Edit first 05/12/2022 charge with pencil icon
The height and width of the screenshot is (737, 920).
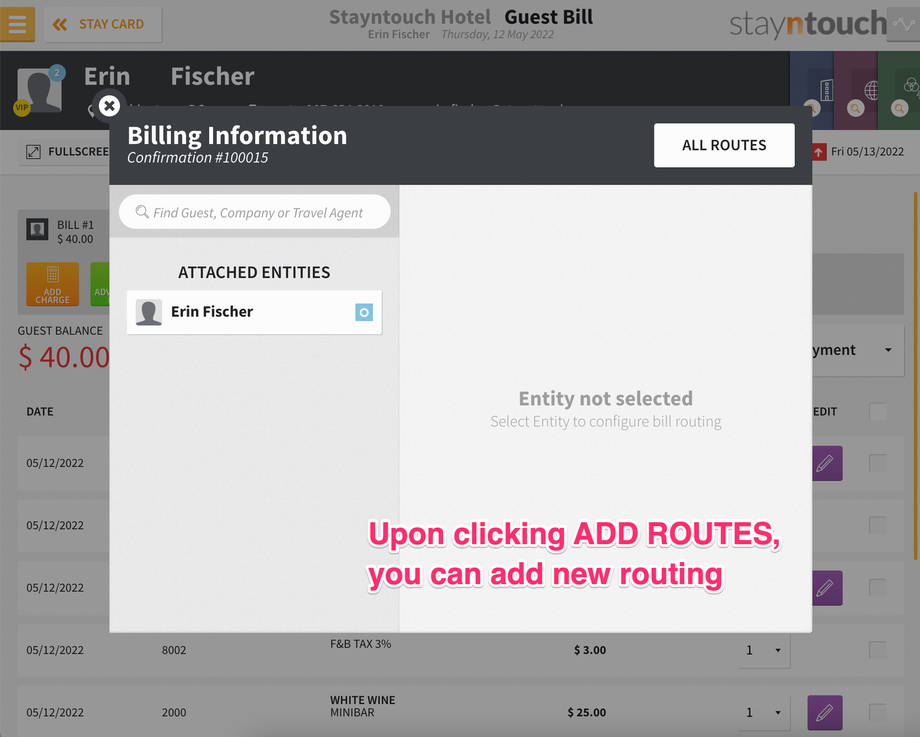[x=827, y=464]
